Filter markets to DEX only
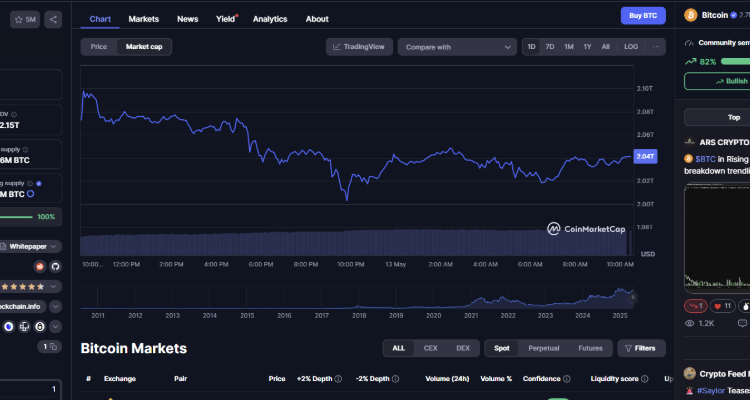 pos(463,348)
